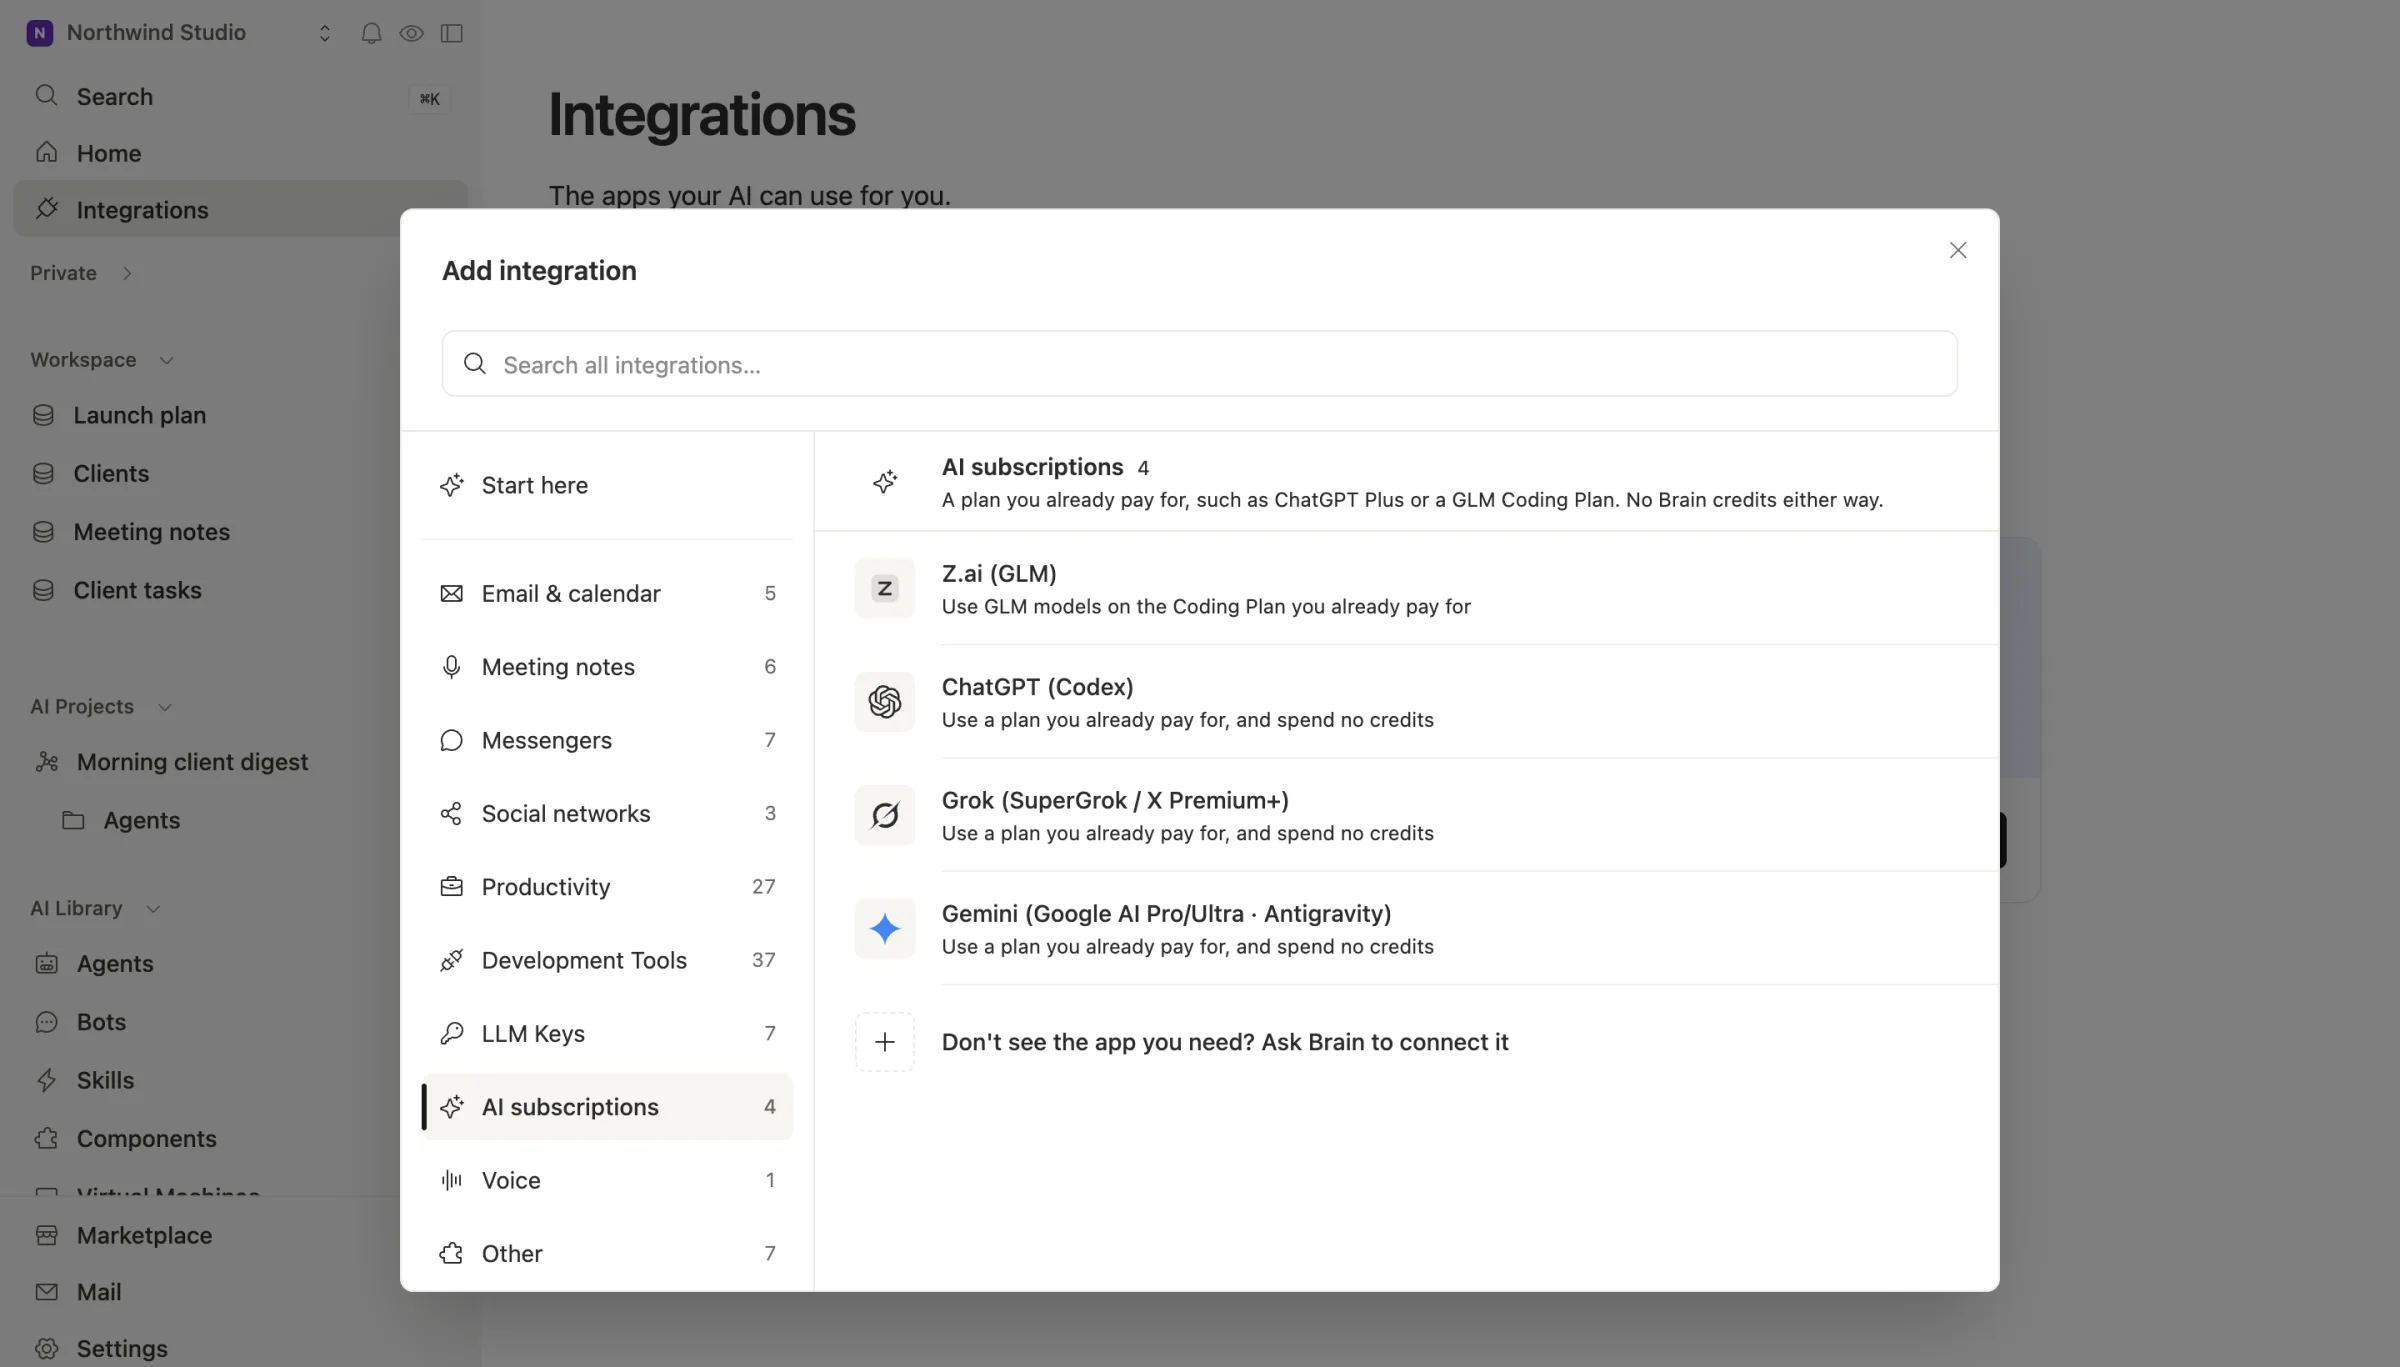Toggle the eye visibility icon in the sidebar header
Image resolution: width=2400 pixels, height=1367 pixels.
click(411, 33)
